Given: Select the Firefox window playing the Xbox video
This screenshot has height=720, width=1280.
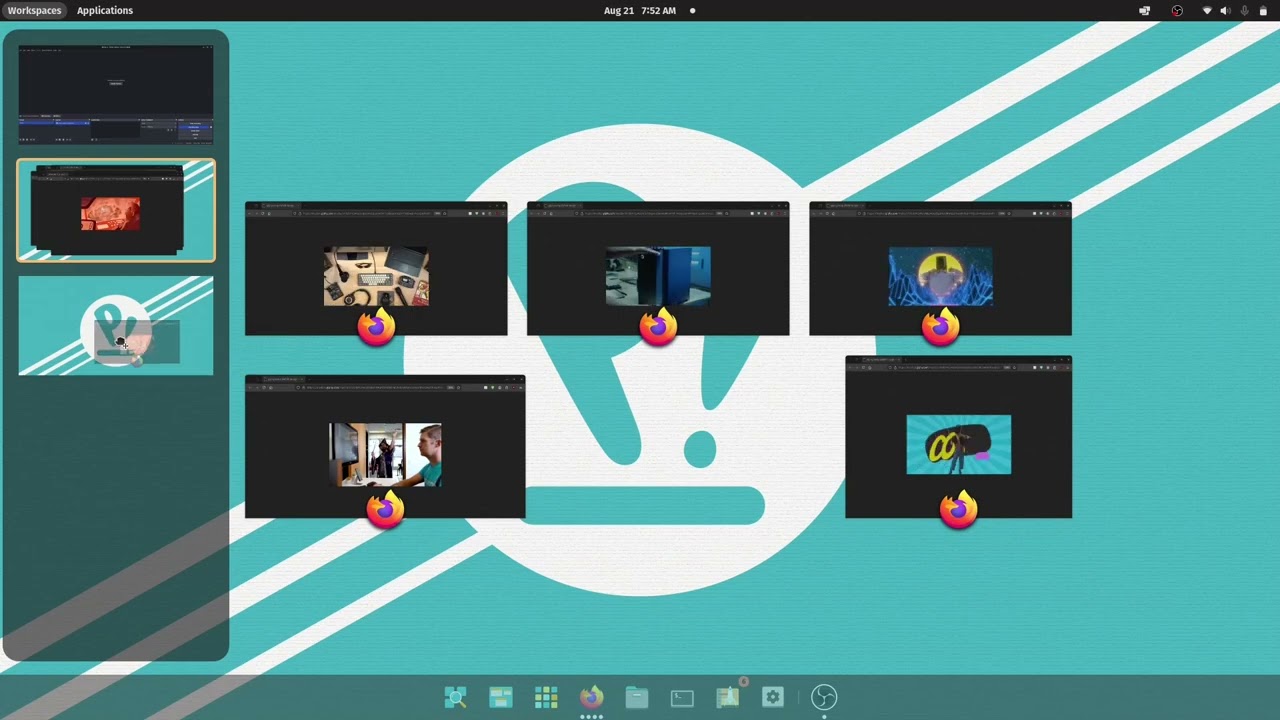Looking at the screenshot, I should [x=657, y=267].
